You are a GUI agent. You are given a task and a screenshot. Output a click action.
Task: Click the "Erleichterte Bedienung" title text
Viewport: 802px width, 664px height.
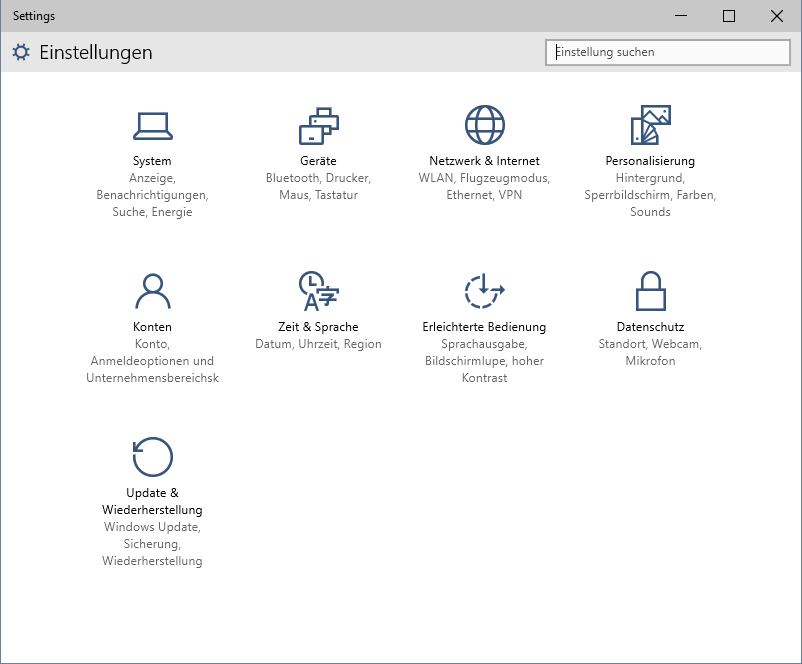tap(484, 327)
